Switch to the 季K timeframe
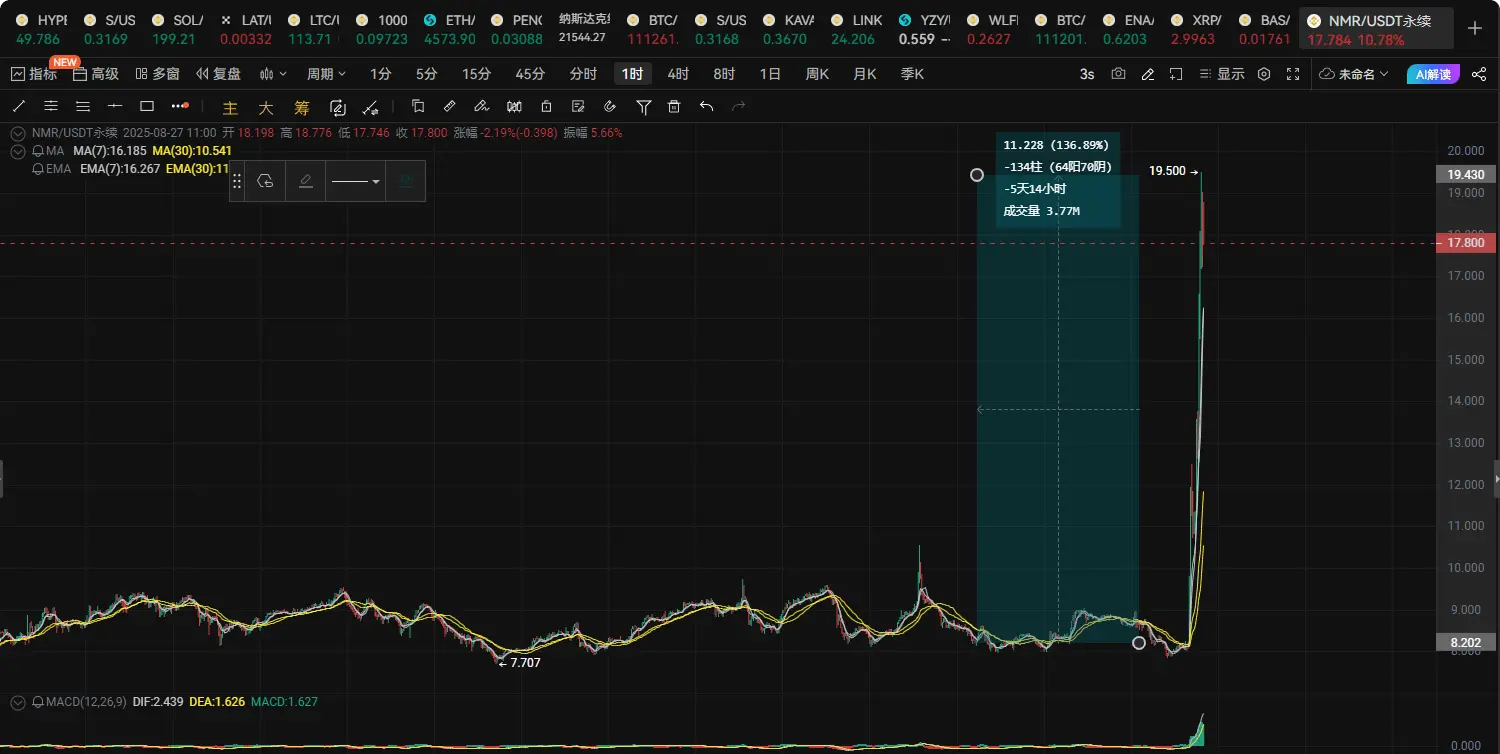1500x754 pixels. coord(912,74)
